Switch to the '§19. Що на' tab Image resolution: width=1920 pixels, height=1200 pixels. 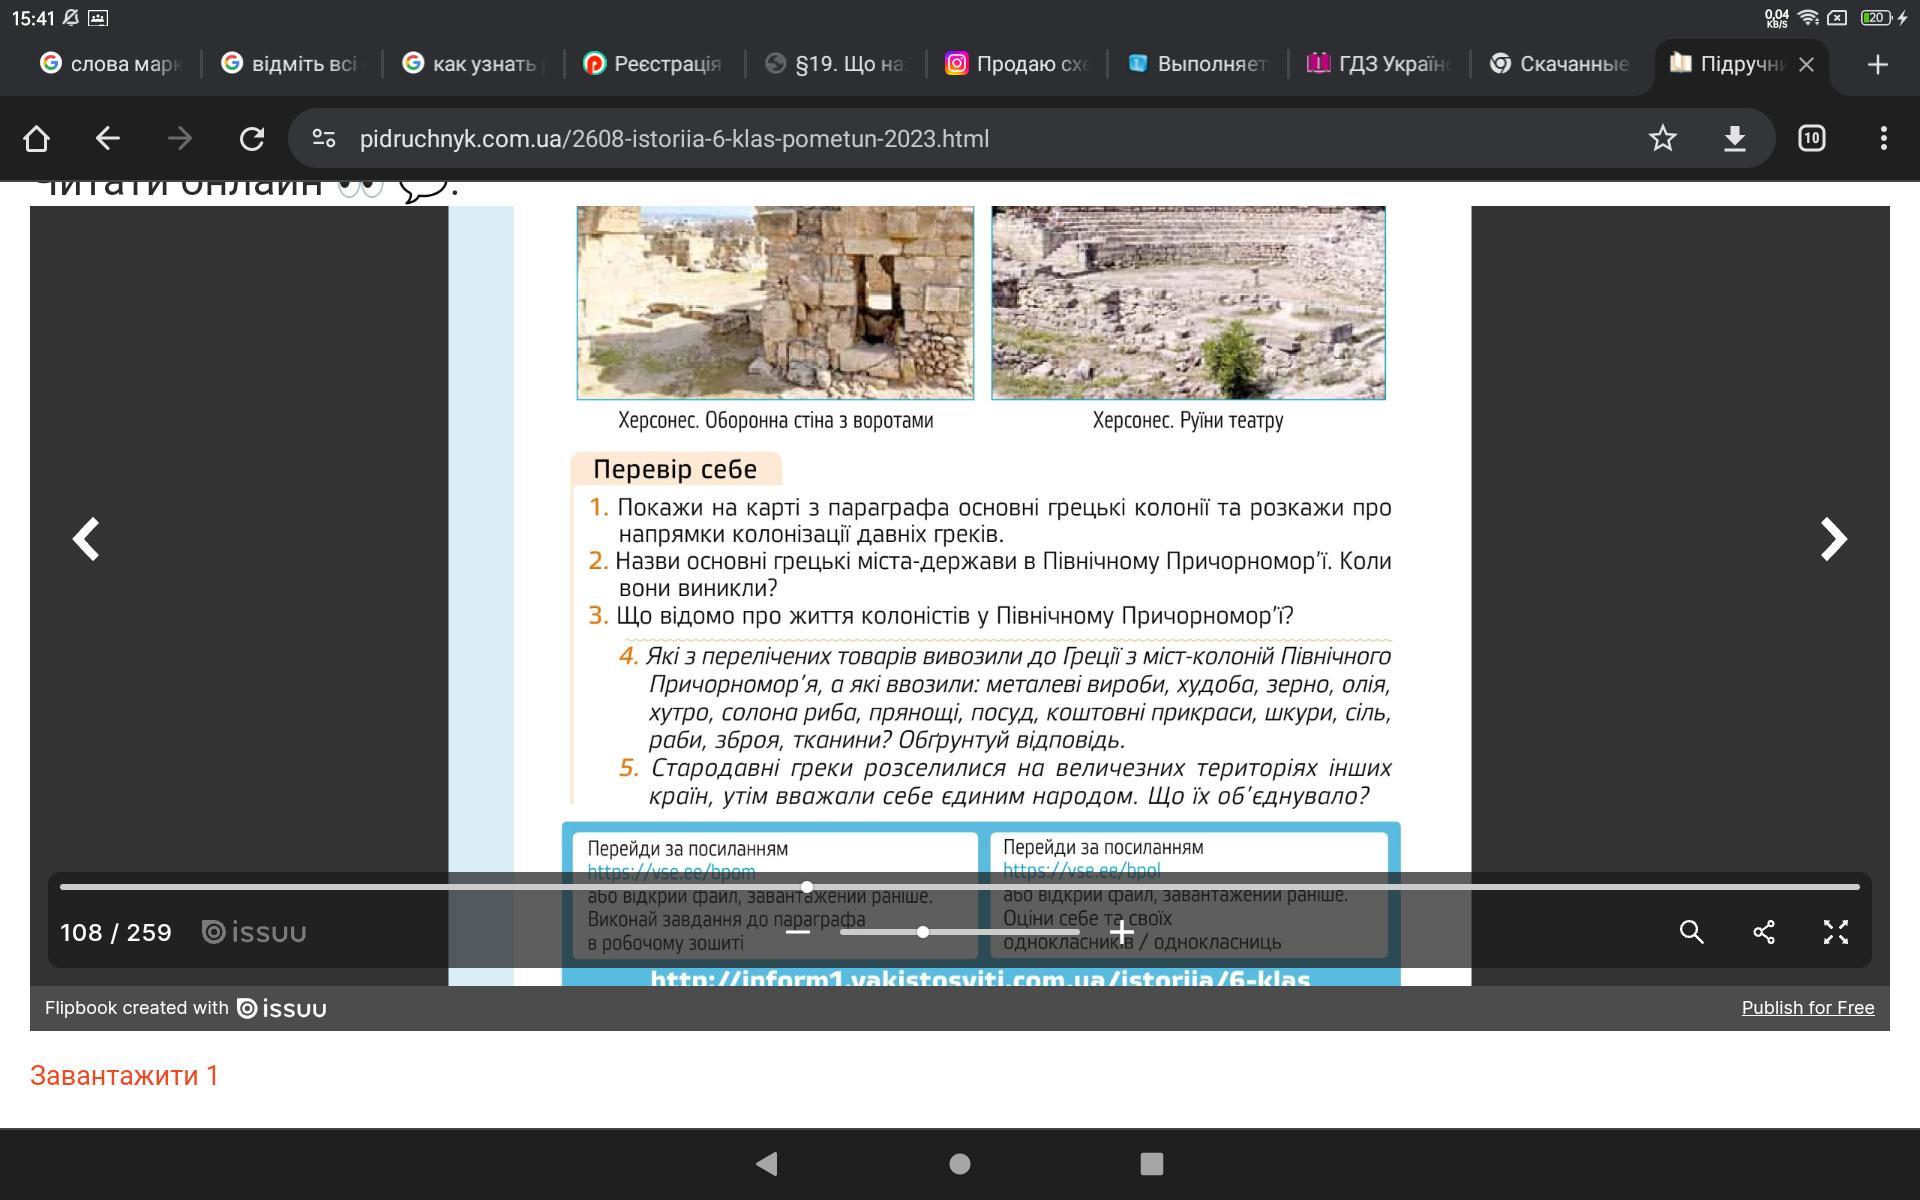click(x=835, y=64)
